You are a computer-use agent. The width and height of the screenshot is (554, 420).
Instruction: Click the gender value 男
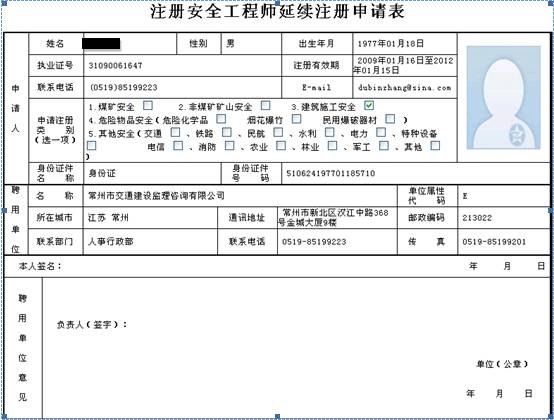230,43
